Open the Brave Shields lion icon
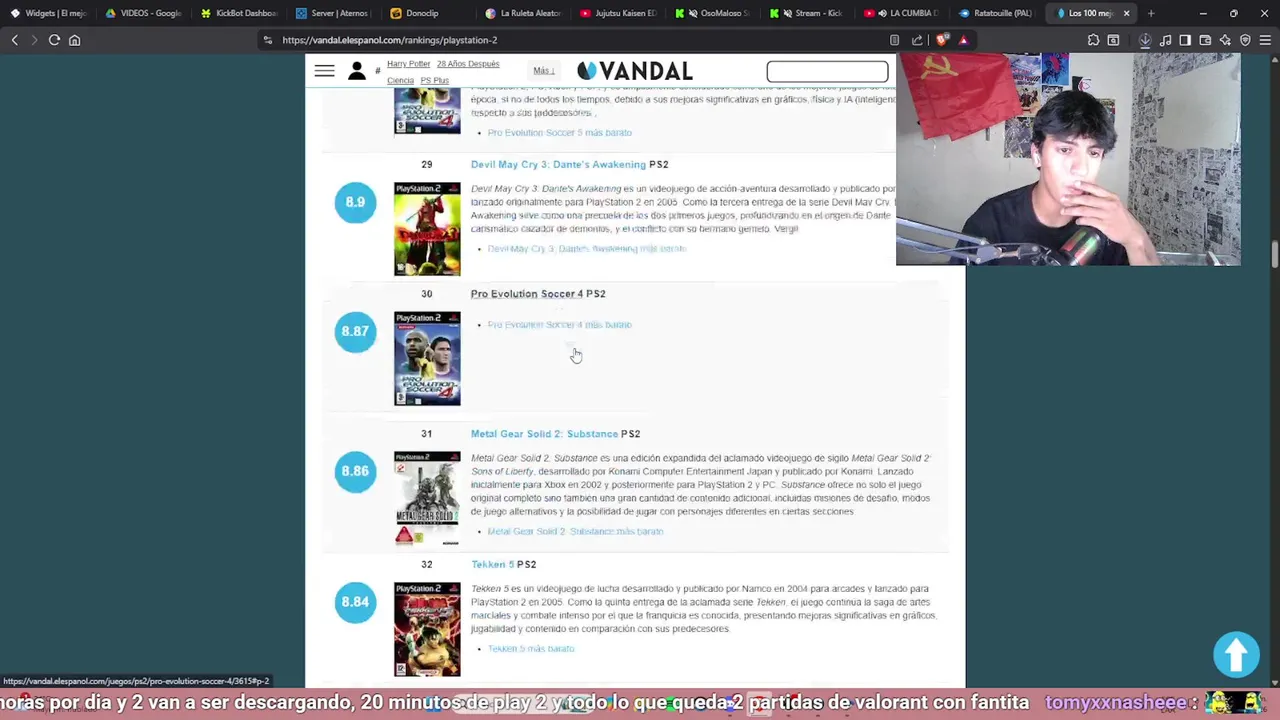Image resolution: width=1280 pixels, height=720 pixels. (x=942, y=40)
